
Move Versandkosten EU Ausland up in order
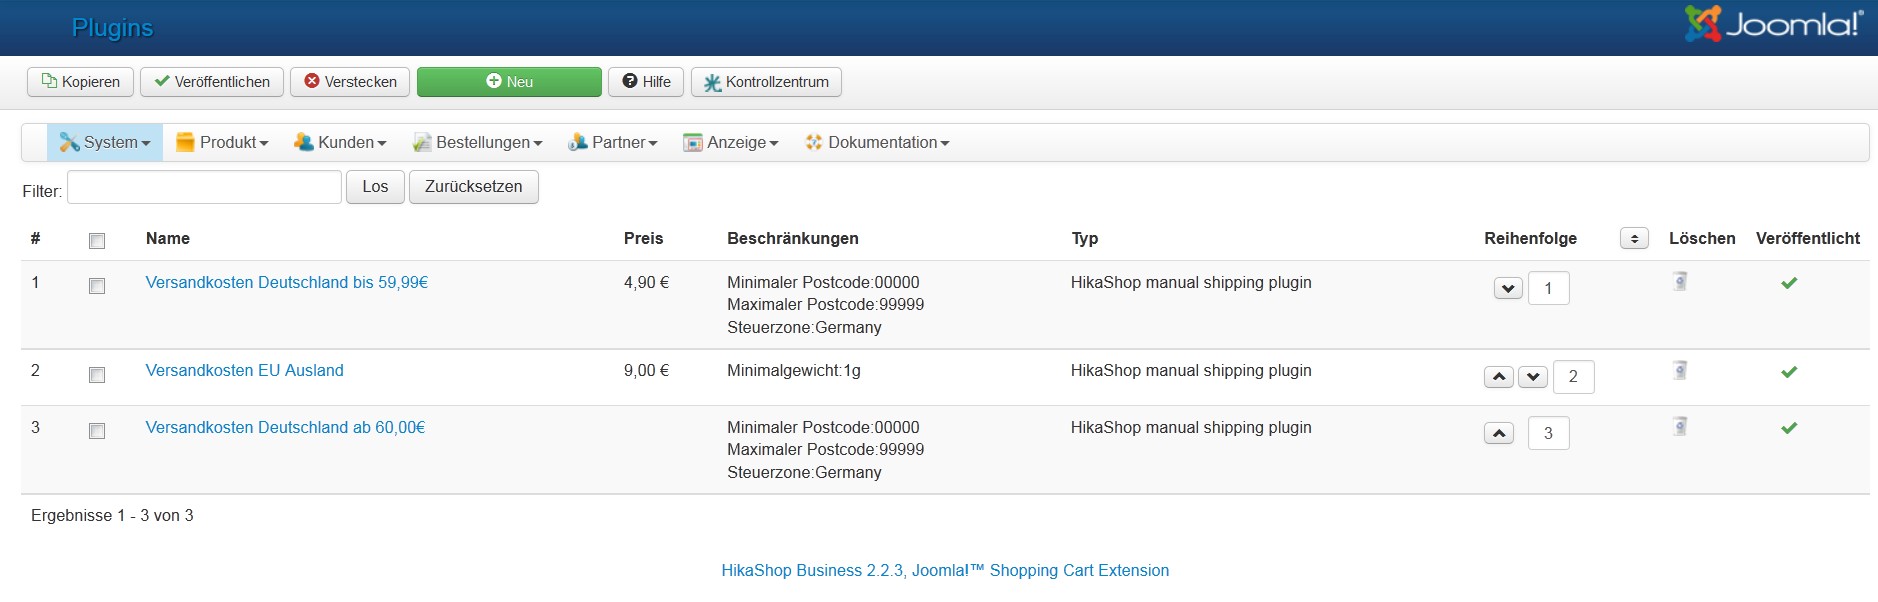pyautogui.click(x=1498, y=377)
